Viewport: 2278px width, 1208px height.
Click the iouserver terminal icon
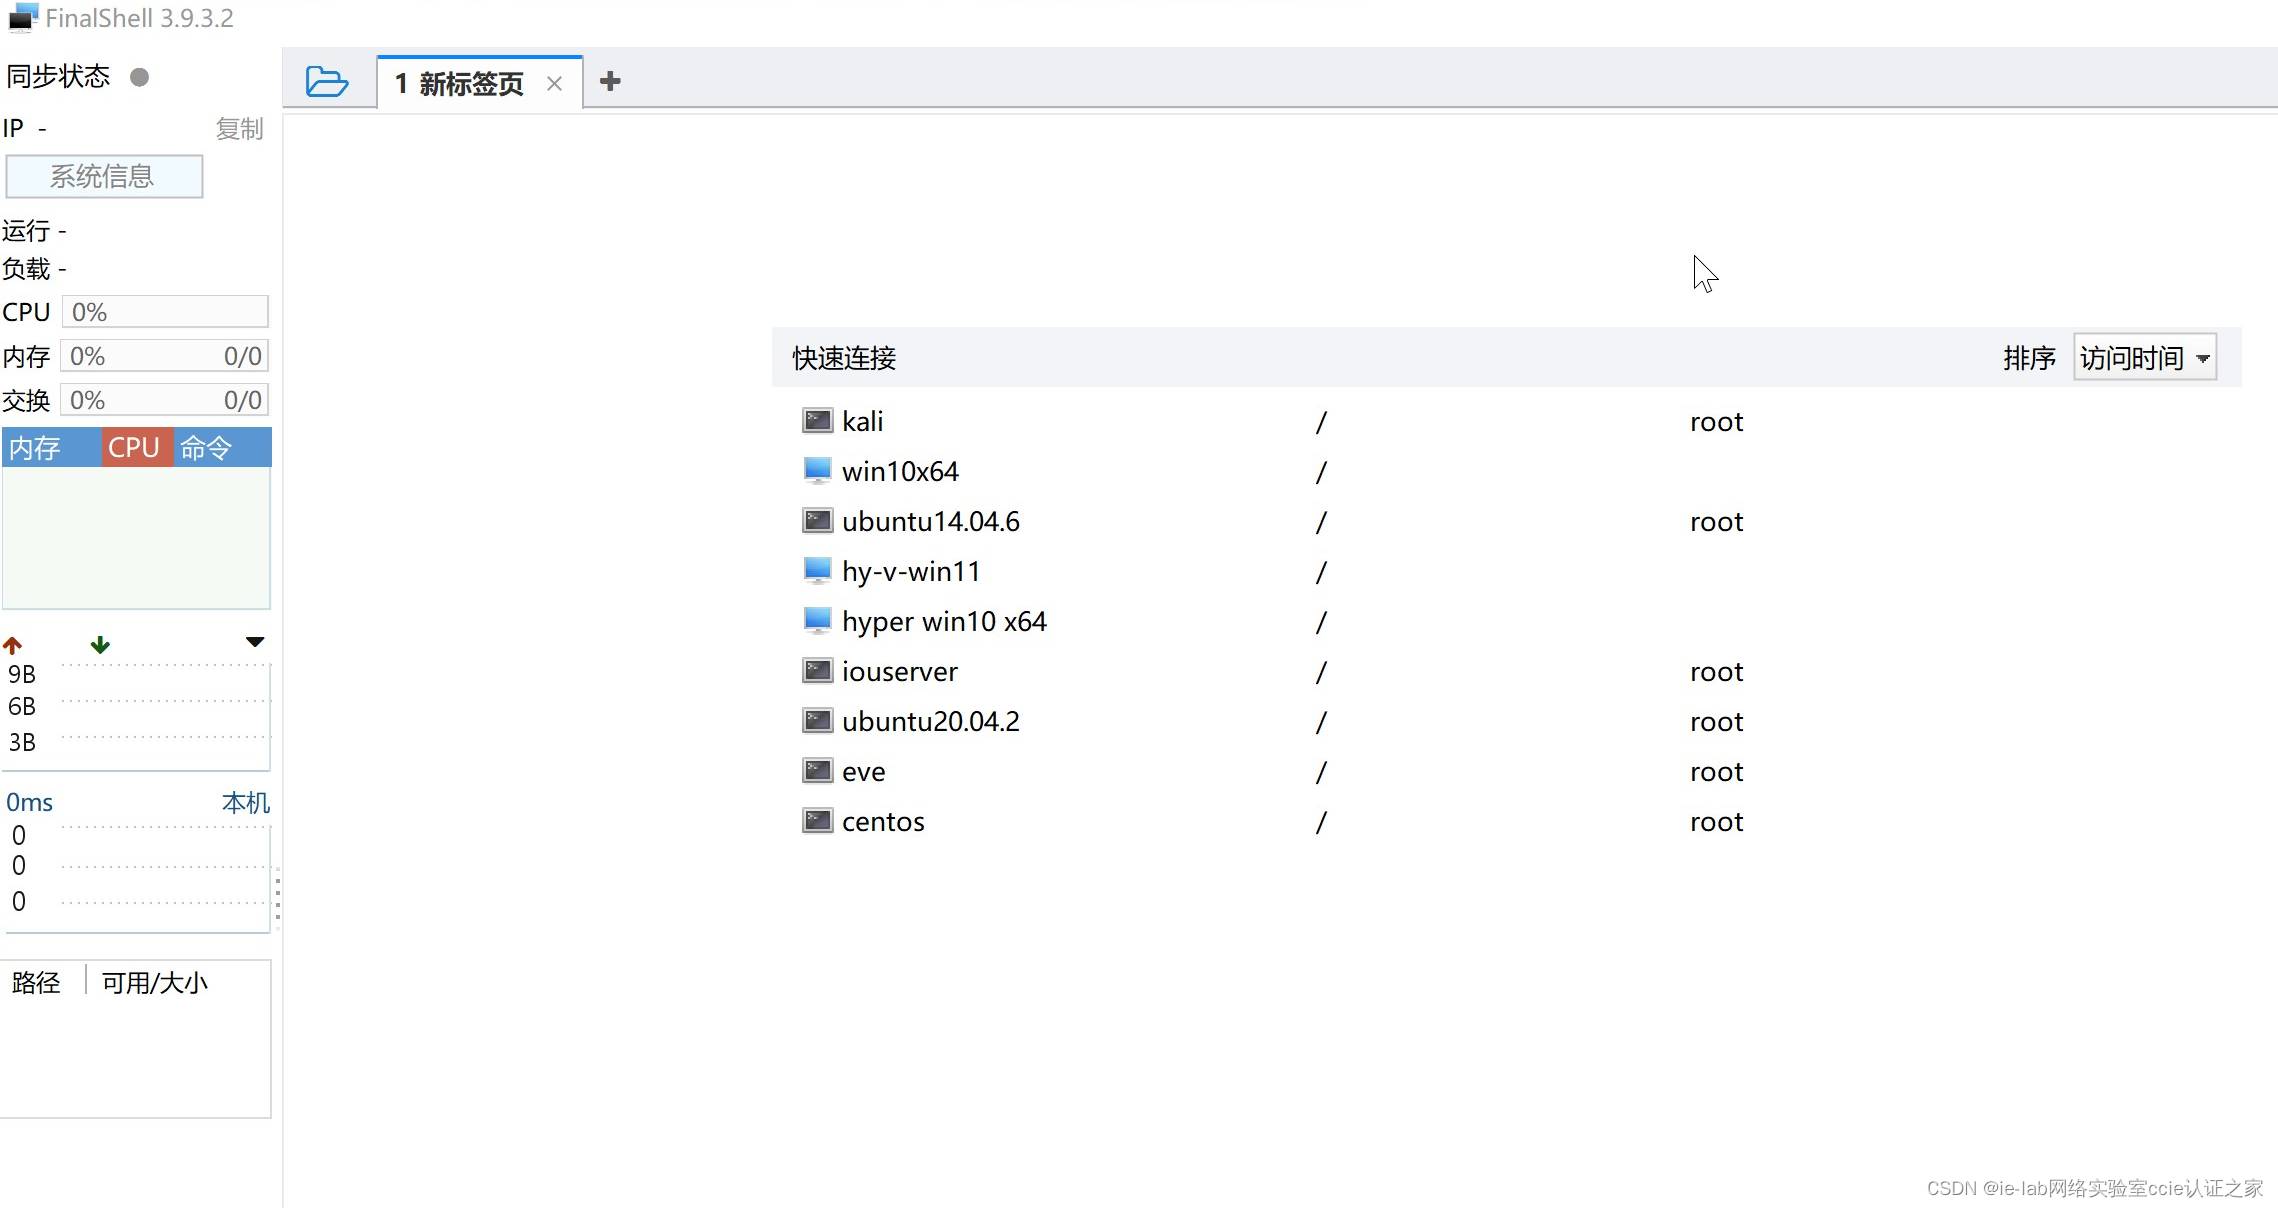(x=818, y=671)
